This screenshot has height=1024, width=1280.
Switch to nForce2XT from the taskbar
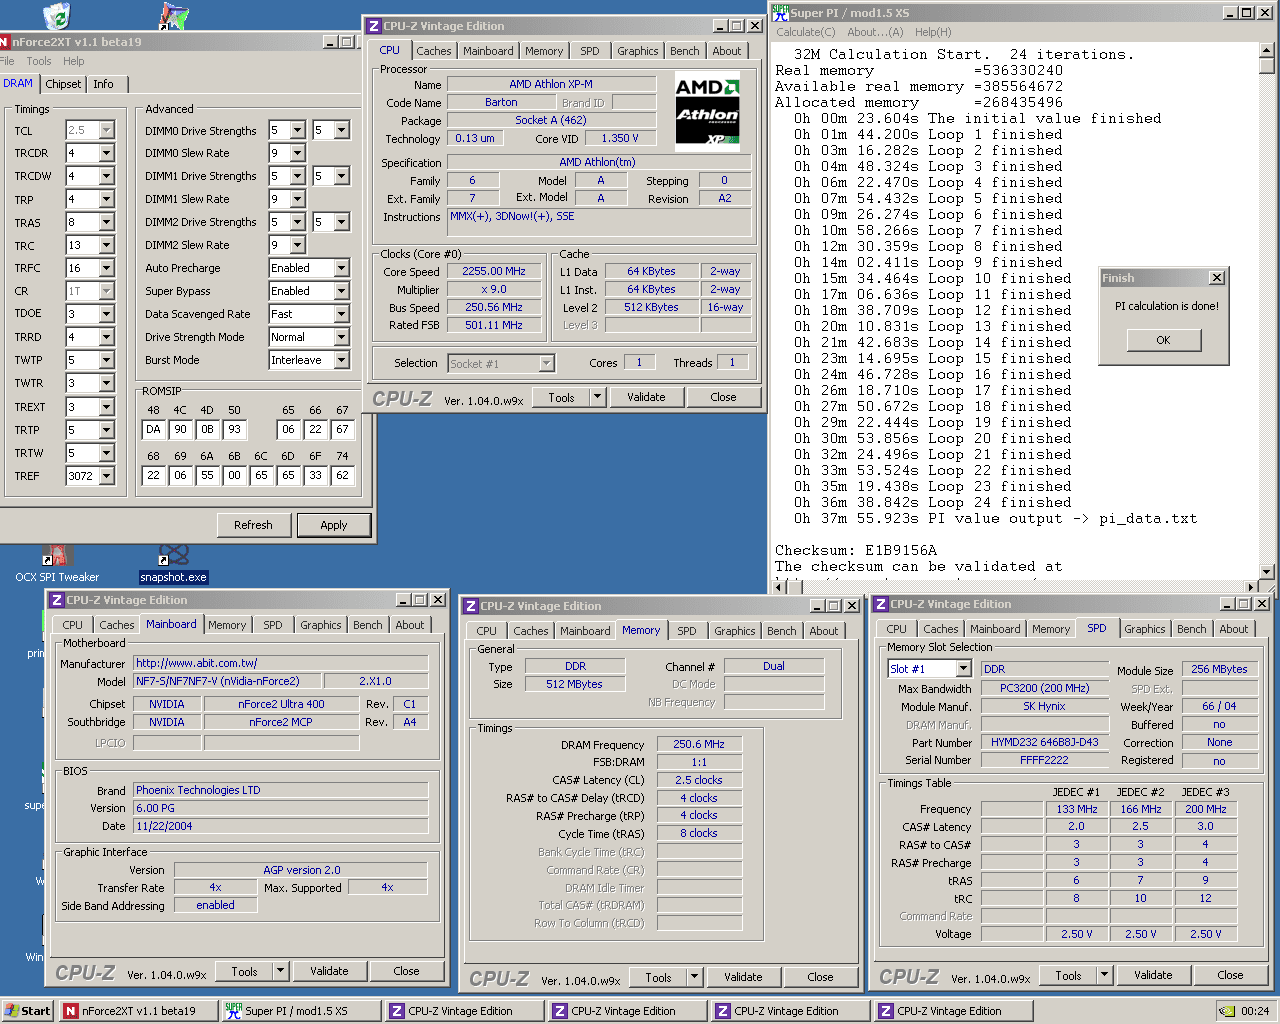(138, 1011)
